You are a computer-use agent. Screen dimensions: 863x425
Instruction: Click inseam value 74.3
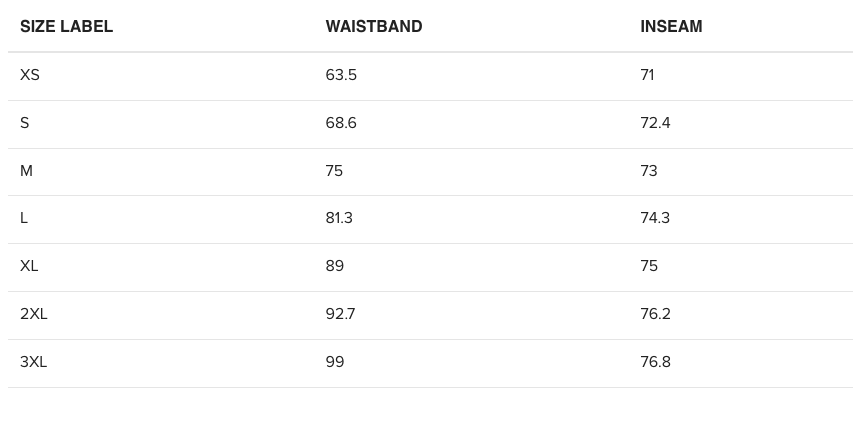[655, 218]
